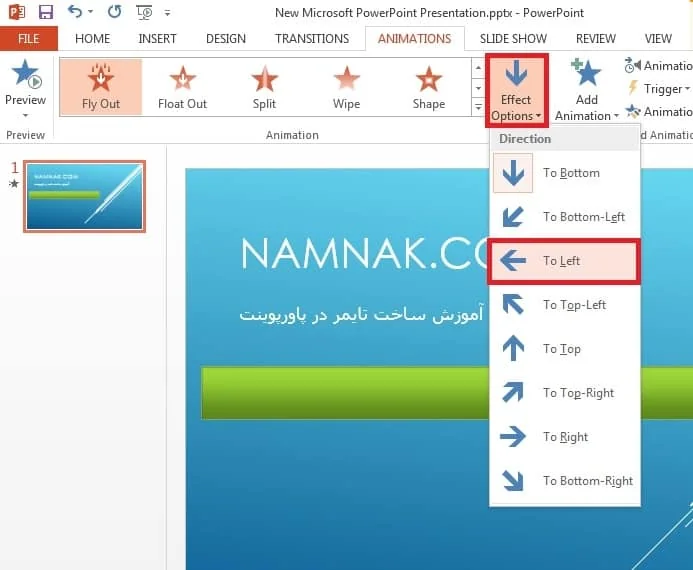Expand the full animation gallery
The image size is (693, 570).
[478, 106]
